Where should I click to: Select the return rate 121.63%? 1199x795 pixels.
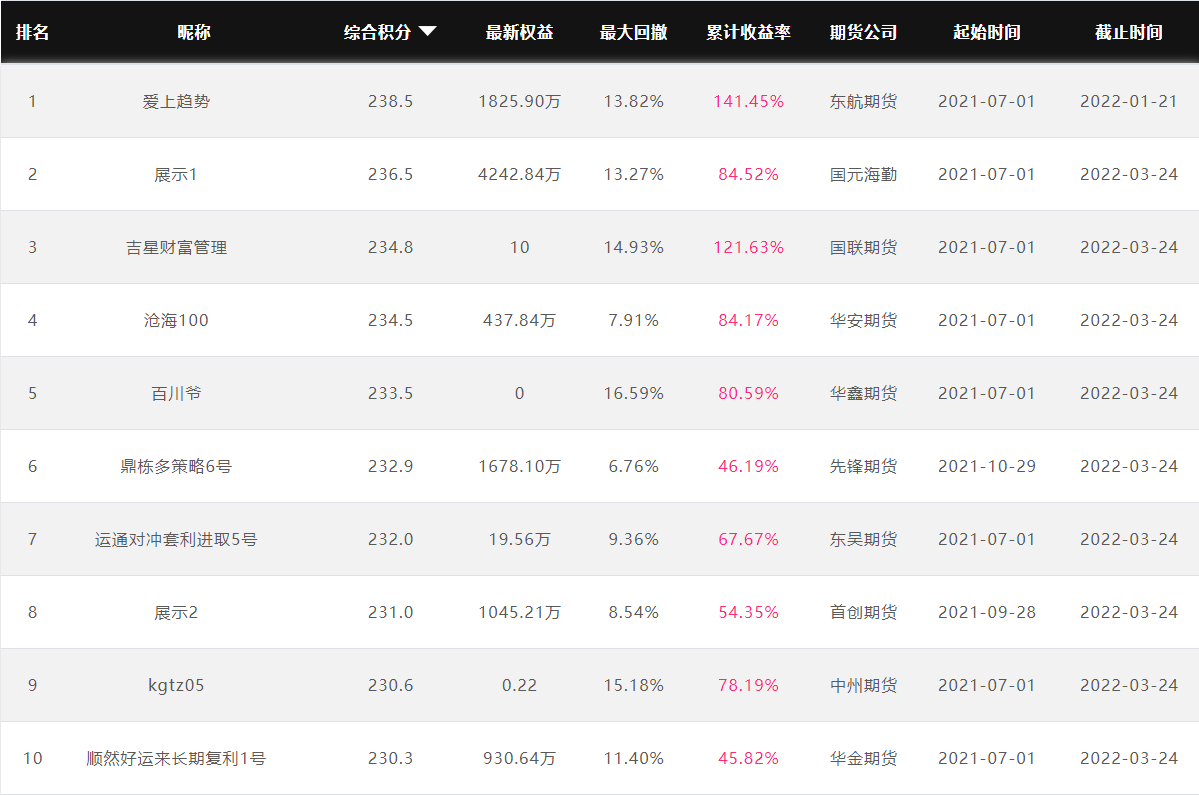coord(748,248)
